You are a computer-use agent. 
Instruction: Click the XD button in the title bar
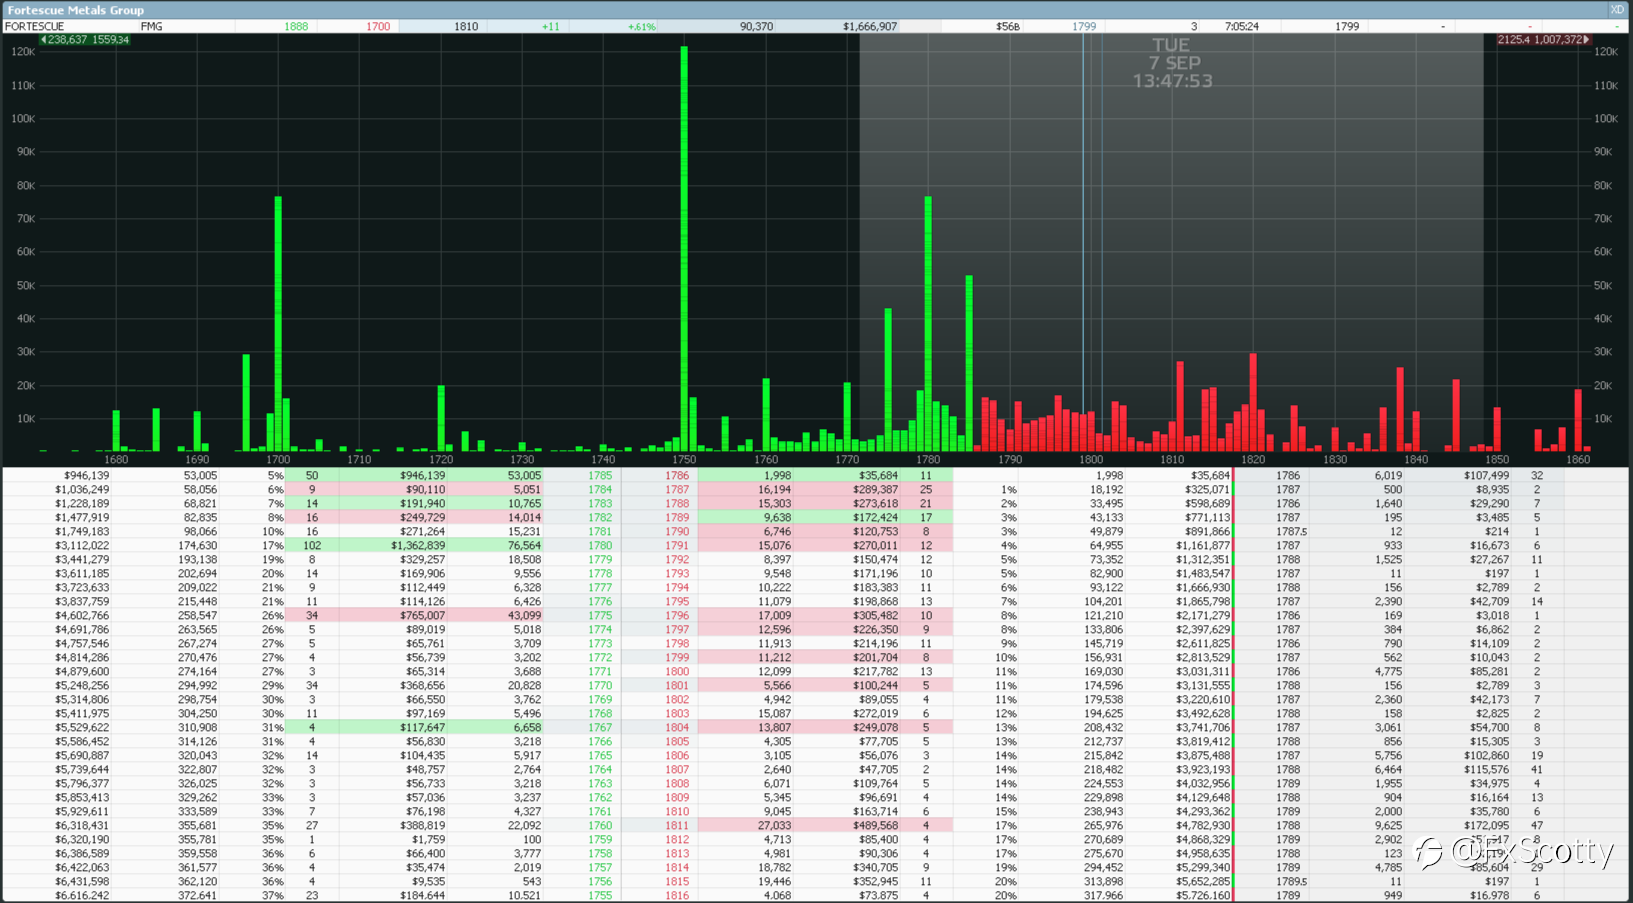click(x=1616, y=9)
